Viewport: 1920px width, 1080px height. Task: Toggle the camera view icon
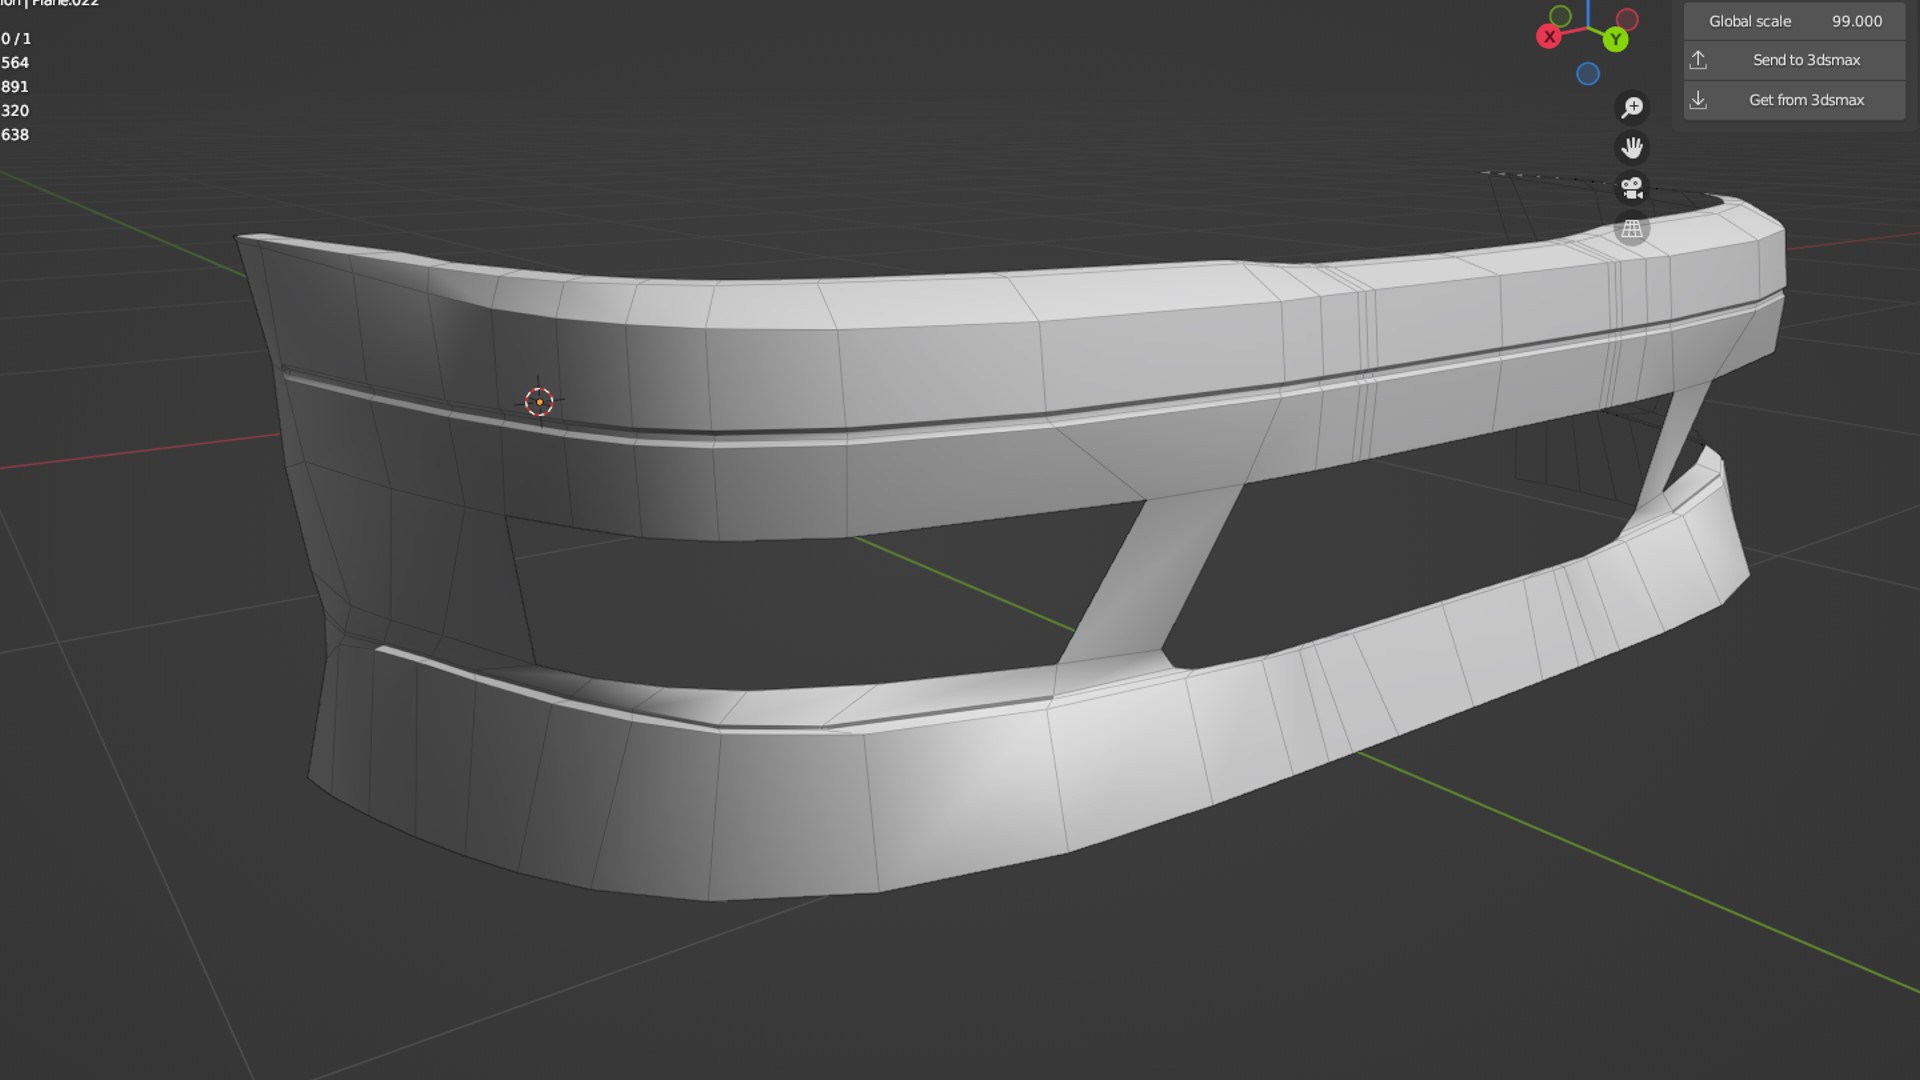tap(1632, 188)
